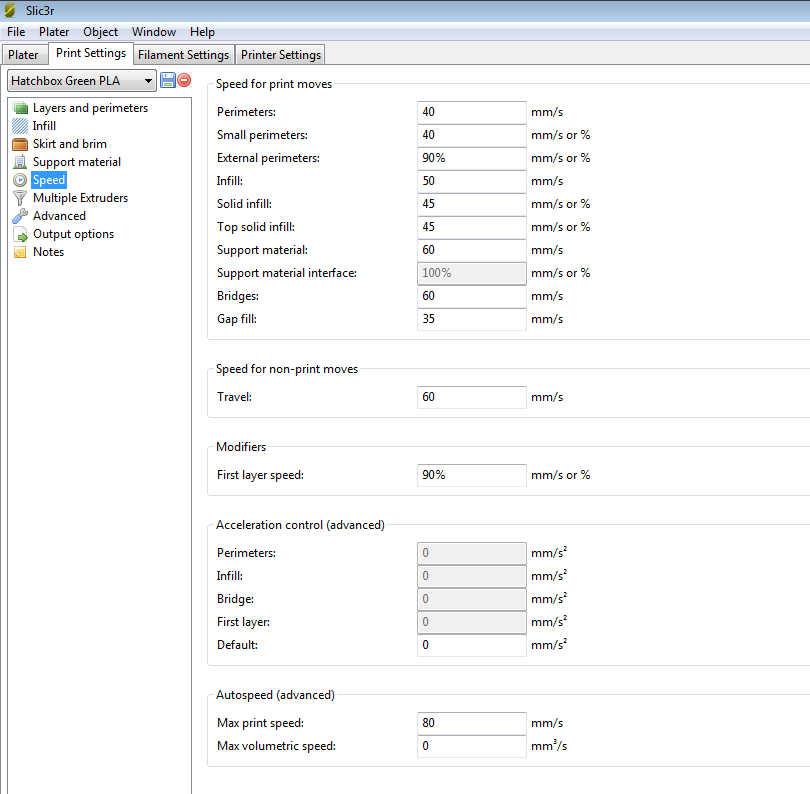Viewport: 810px width, 794px height.
Task: Click the Output options page icon
Action: [x=20, y=234]
